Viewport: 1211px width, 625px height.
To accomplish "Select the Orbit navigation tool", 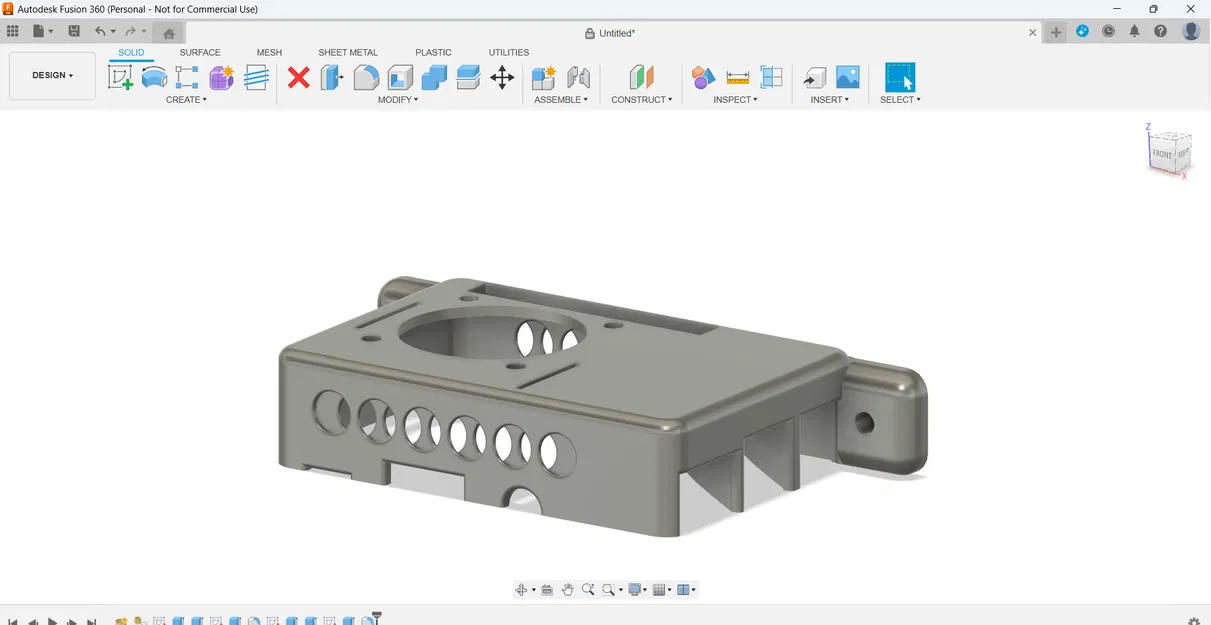I will [521, 590].
